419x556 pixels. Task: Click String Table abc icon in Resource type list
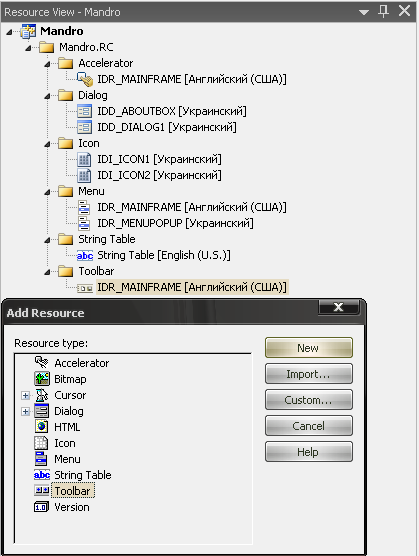[x=42, y=475]
